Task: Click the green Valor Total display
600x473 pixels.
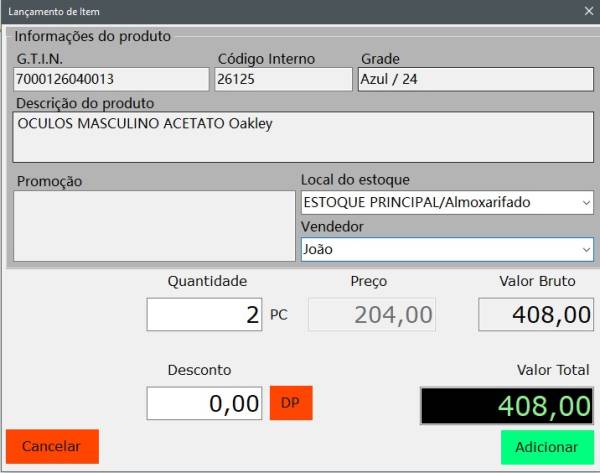Action: coord(505,405)
